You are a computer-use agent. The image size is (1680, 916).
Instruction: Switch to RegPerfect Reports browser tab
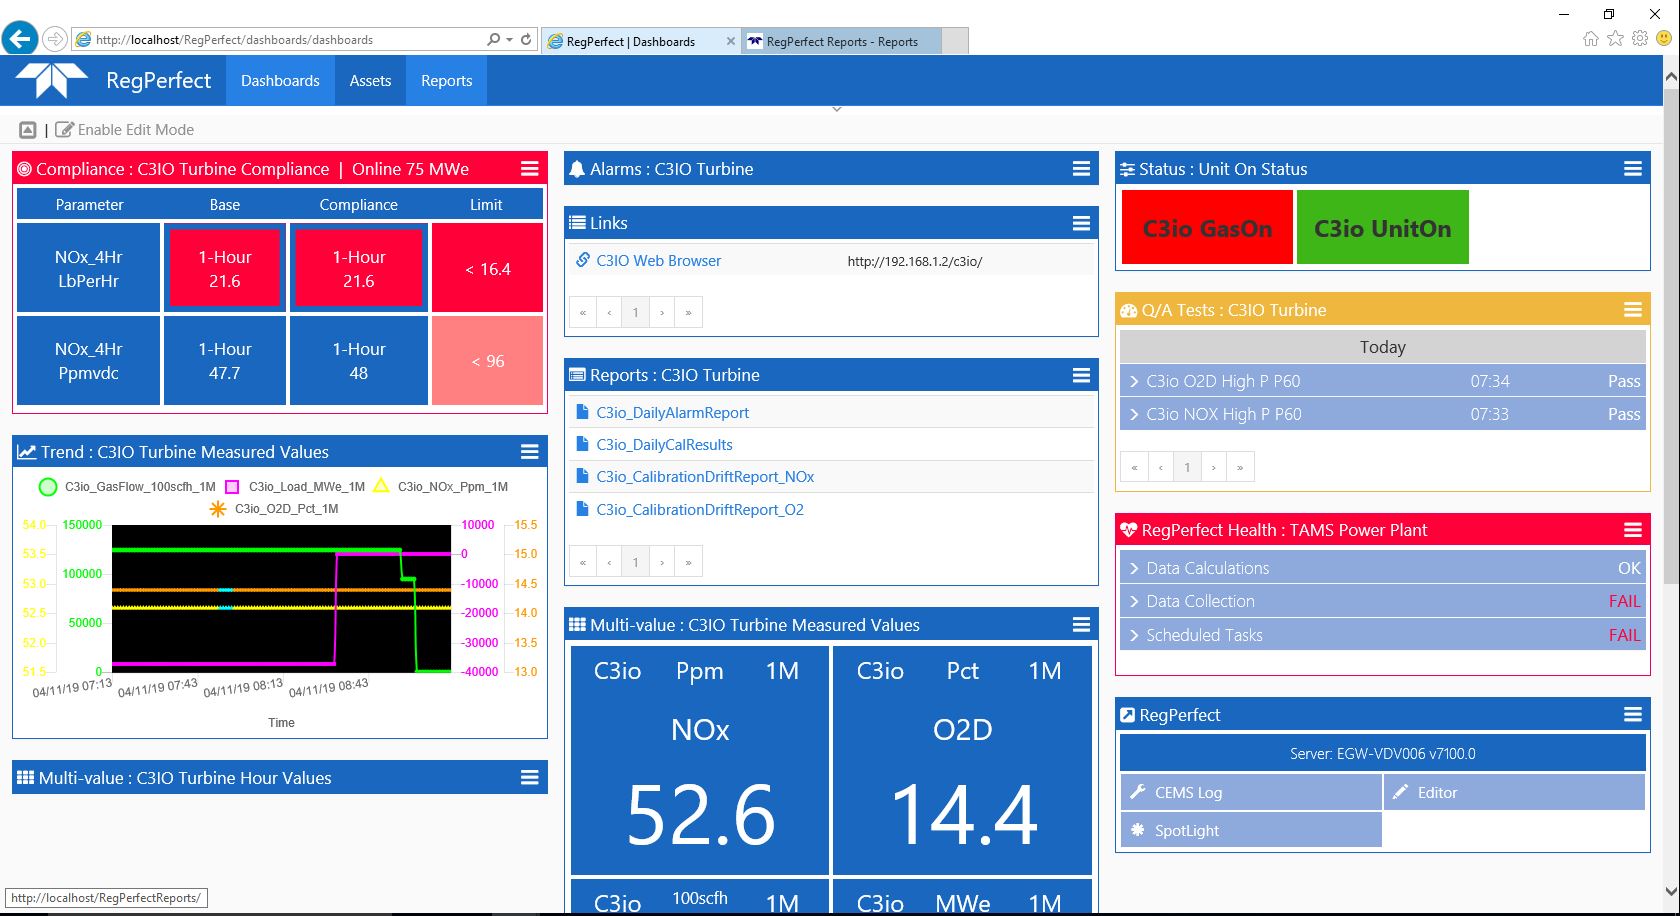[x=841, y=41]
